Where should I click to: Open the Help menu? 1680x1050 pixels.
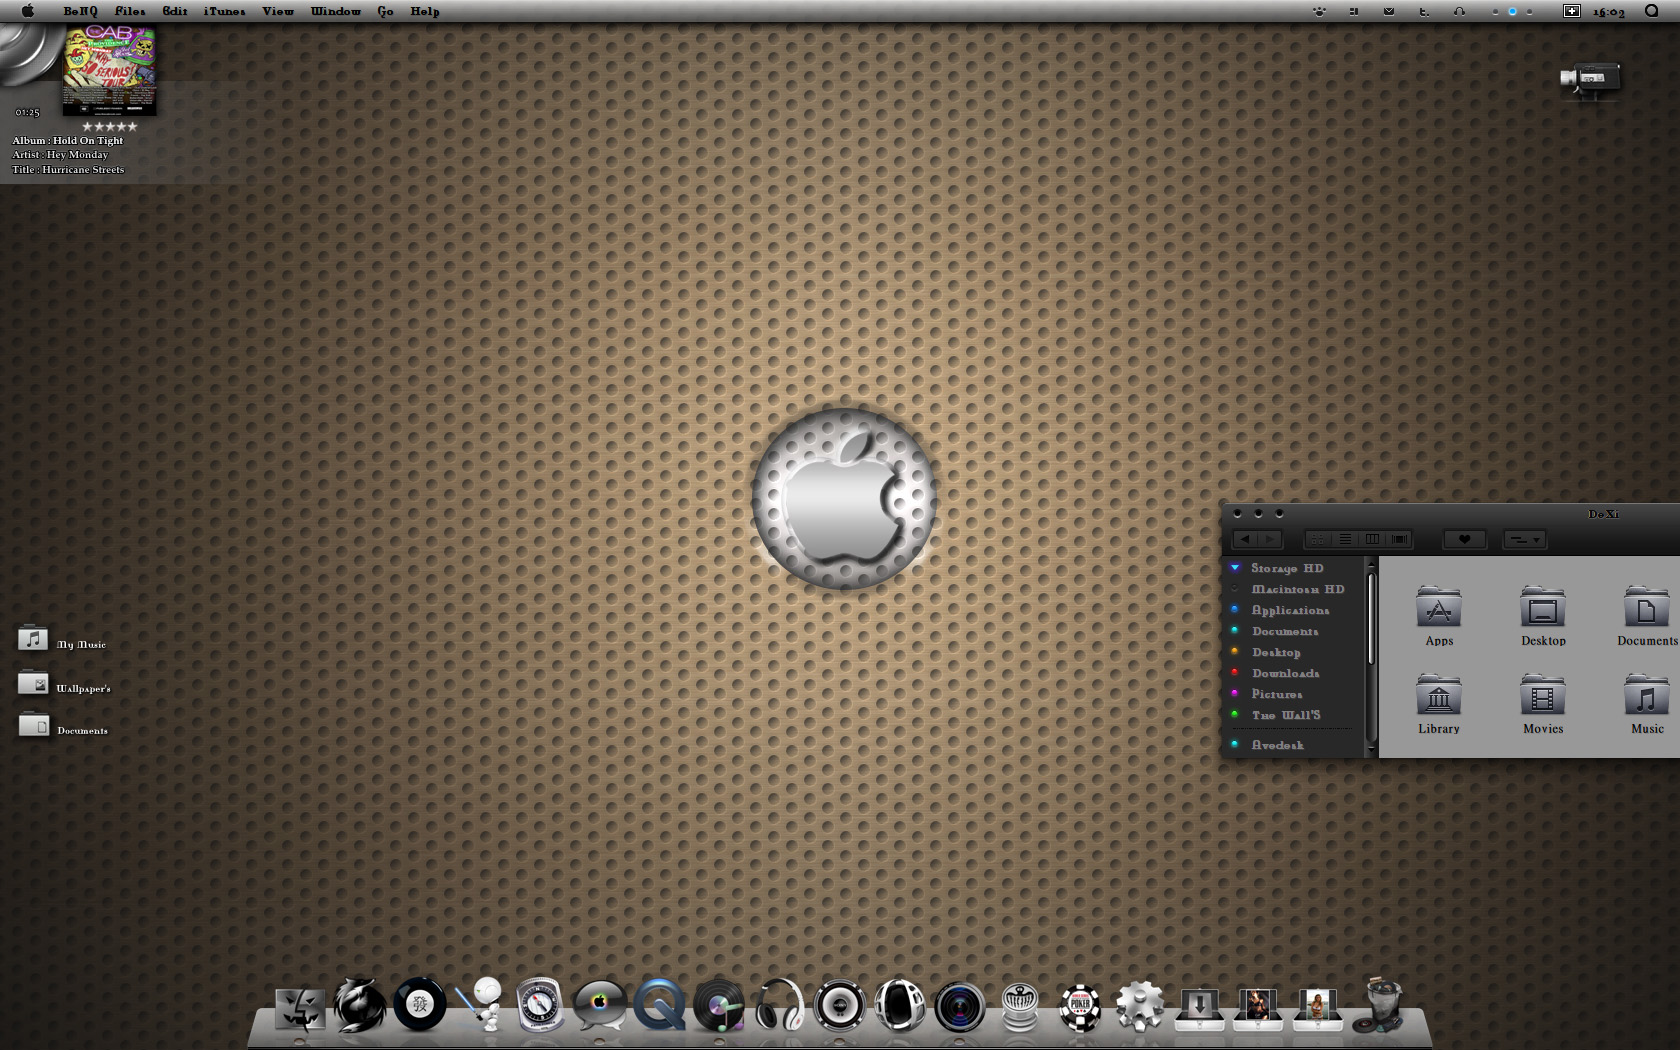(425, 11)
